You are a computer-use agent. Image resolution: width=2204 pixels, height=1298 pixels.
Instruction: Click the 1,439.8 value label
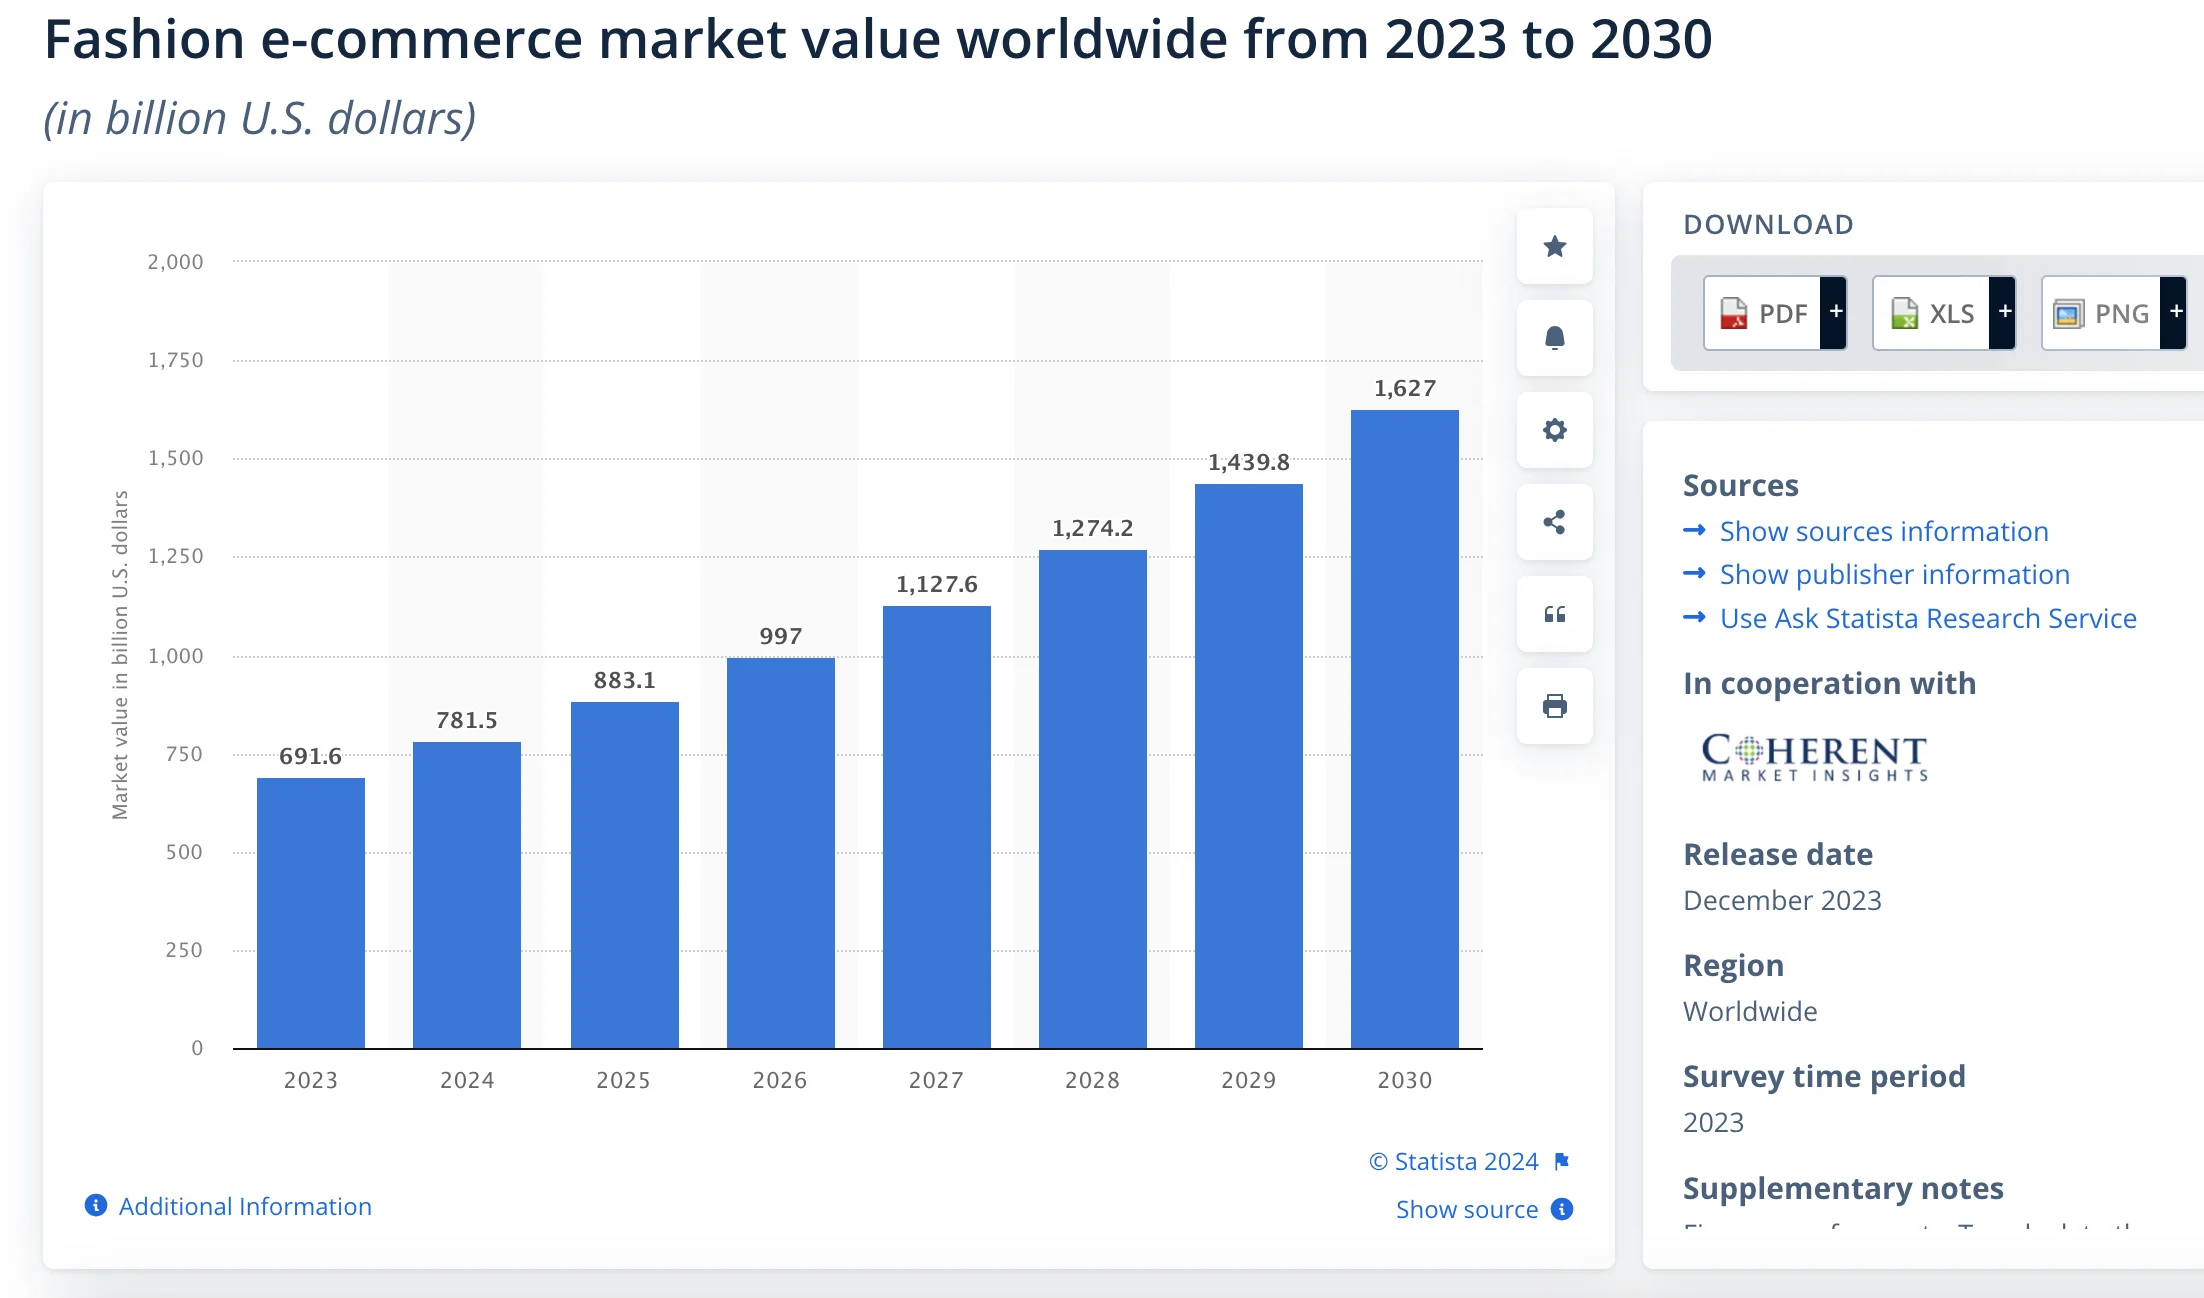pos(1248,462)
